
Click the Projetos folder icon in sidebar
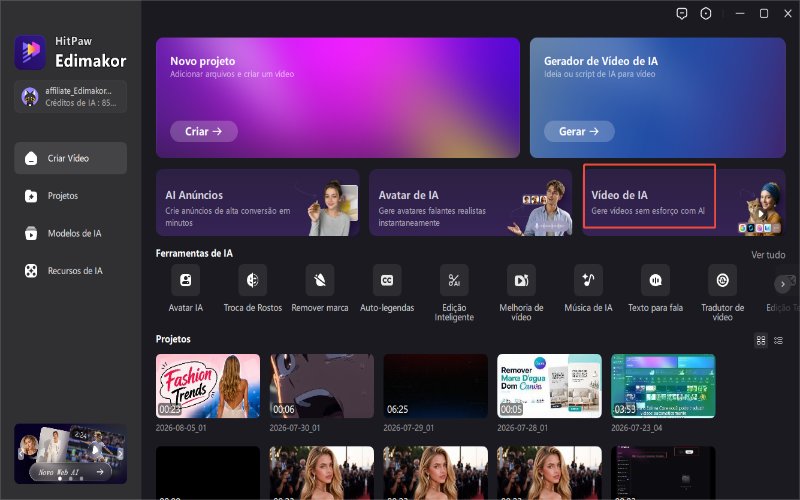[x=31, y=196]
